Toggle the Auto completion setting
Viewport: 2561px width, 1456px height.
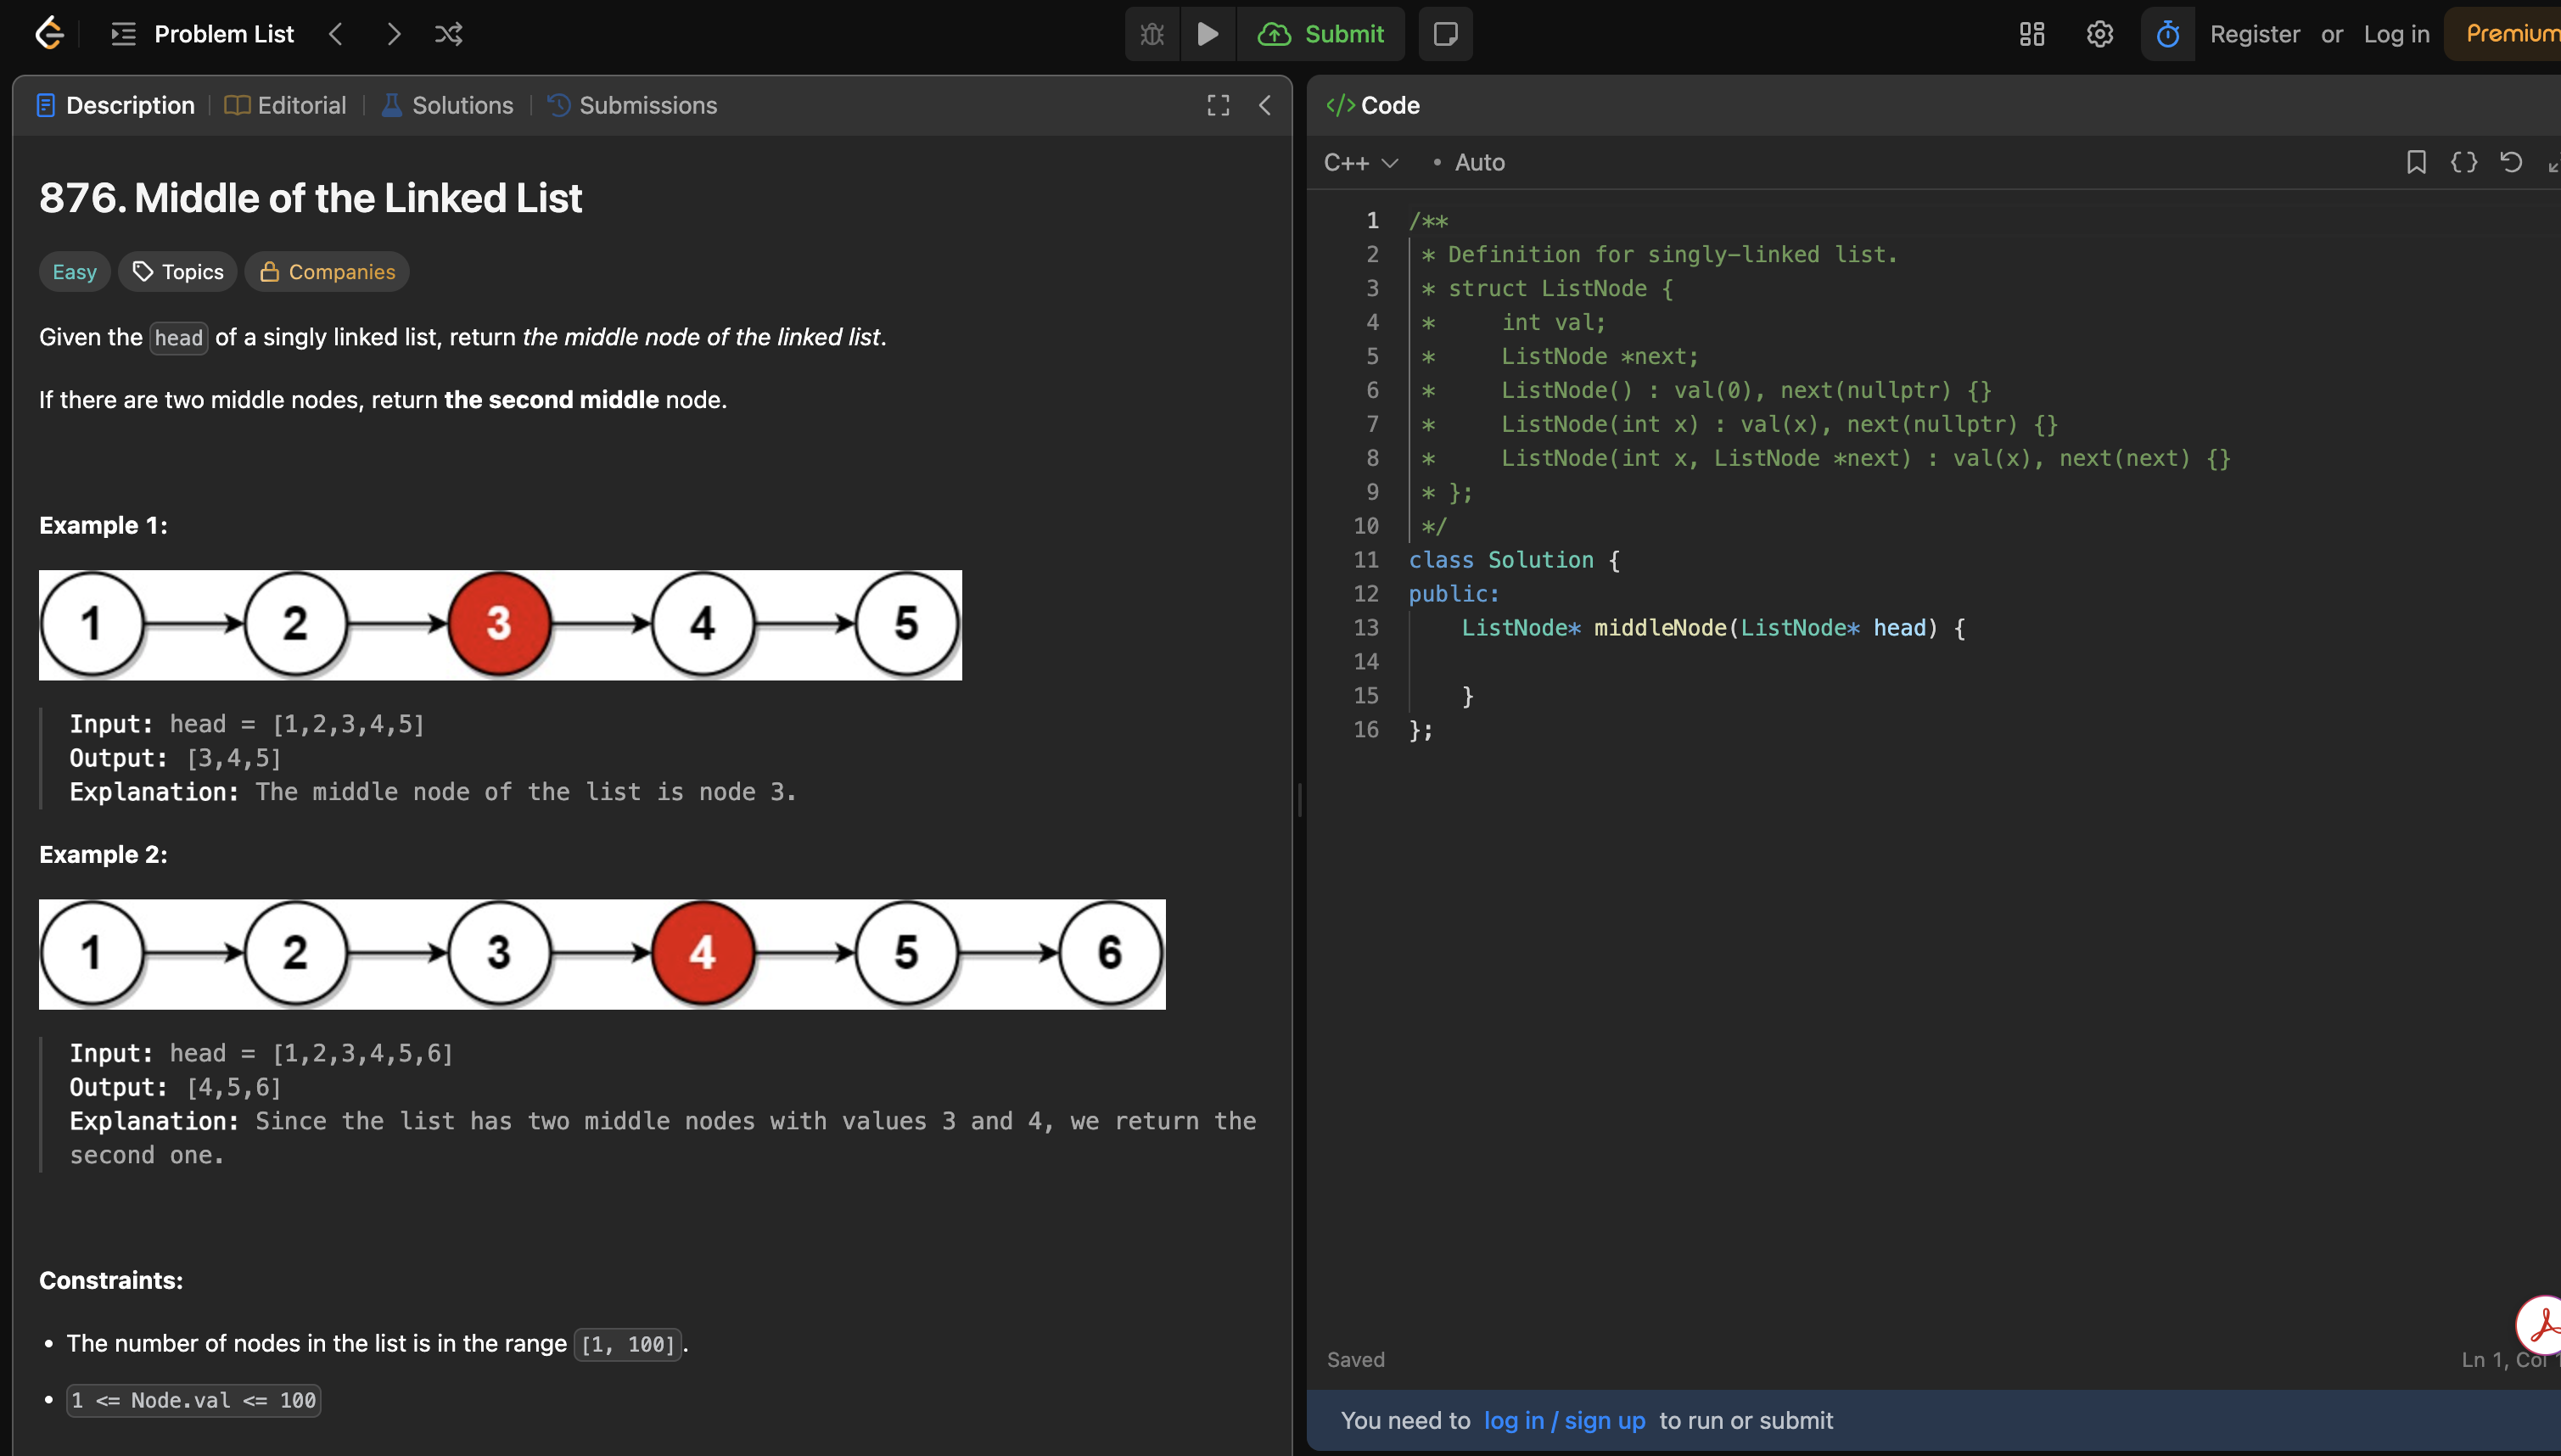pyautogui.click(x=1470, y=162)
